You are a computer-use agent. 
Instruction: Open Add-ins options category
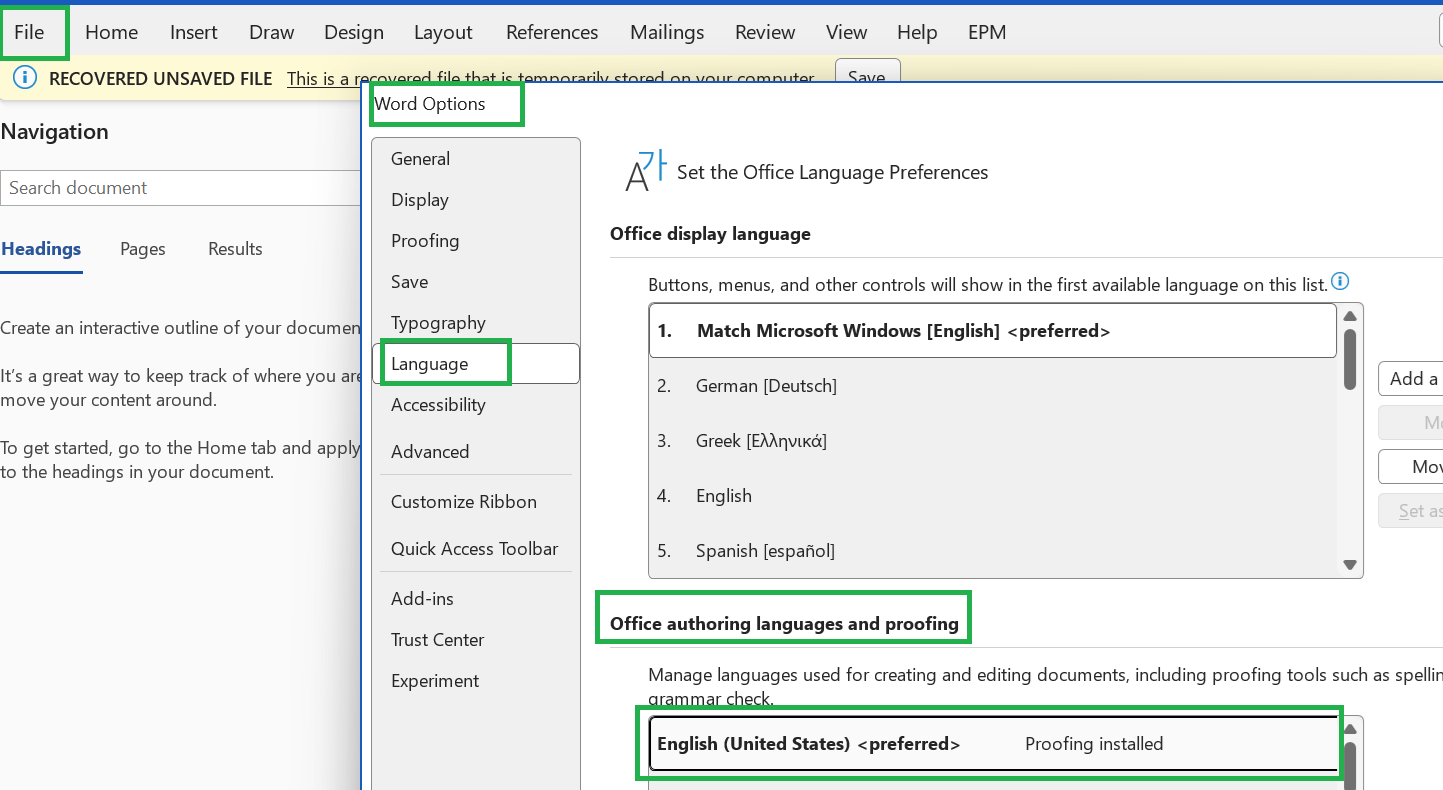(476, 599)
